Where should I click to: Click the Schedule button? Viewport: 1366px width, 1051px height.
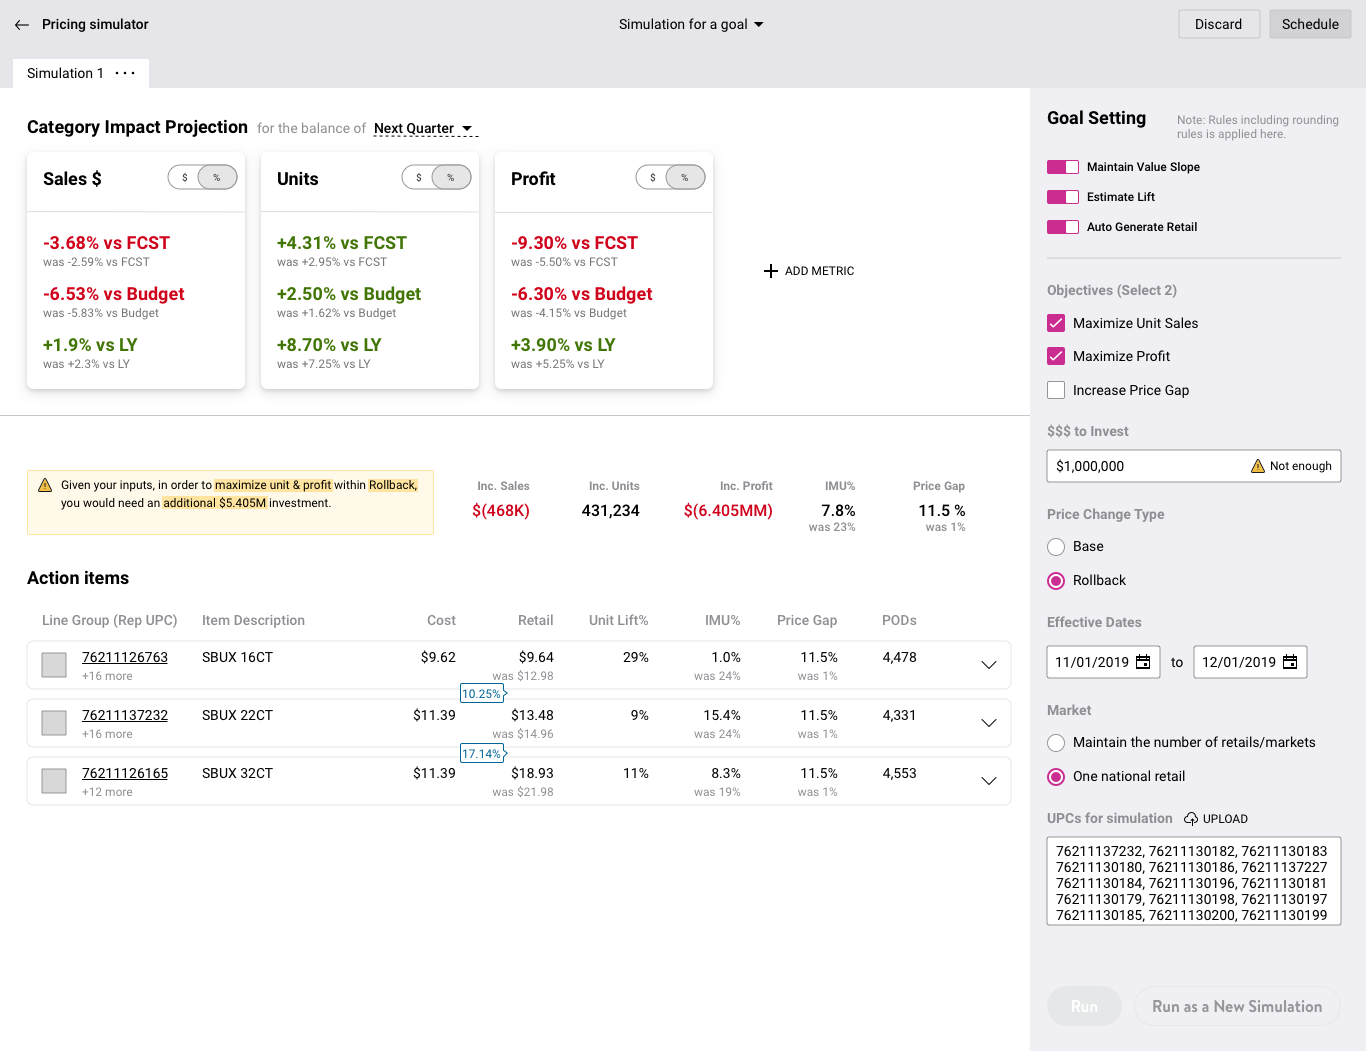pyautogui.click(x=1310, y=24)
